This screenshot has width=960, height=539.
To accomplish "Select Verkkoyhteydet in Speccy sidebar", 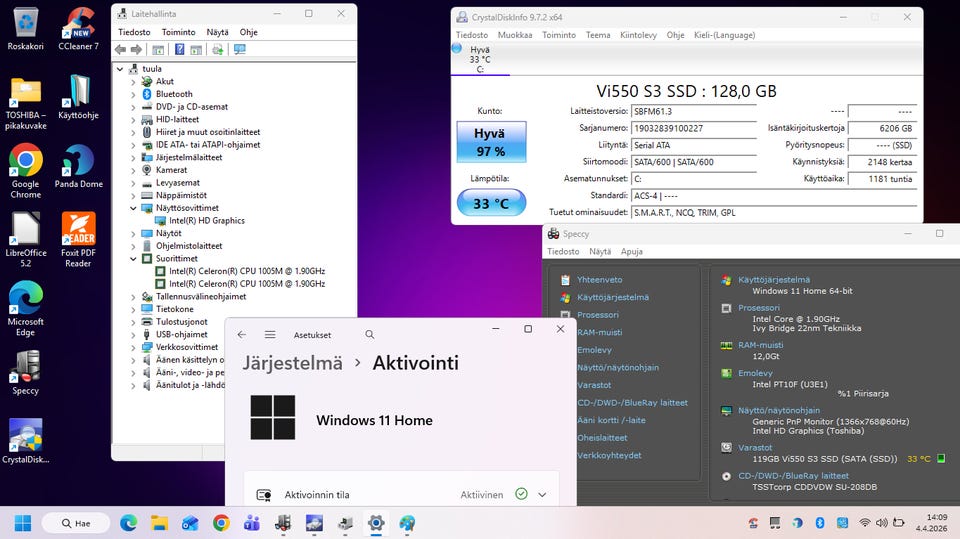I will tap(609, 455).
